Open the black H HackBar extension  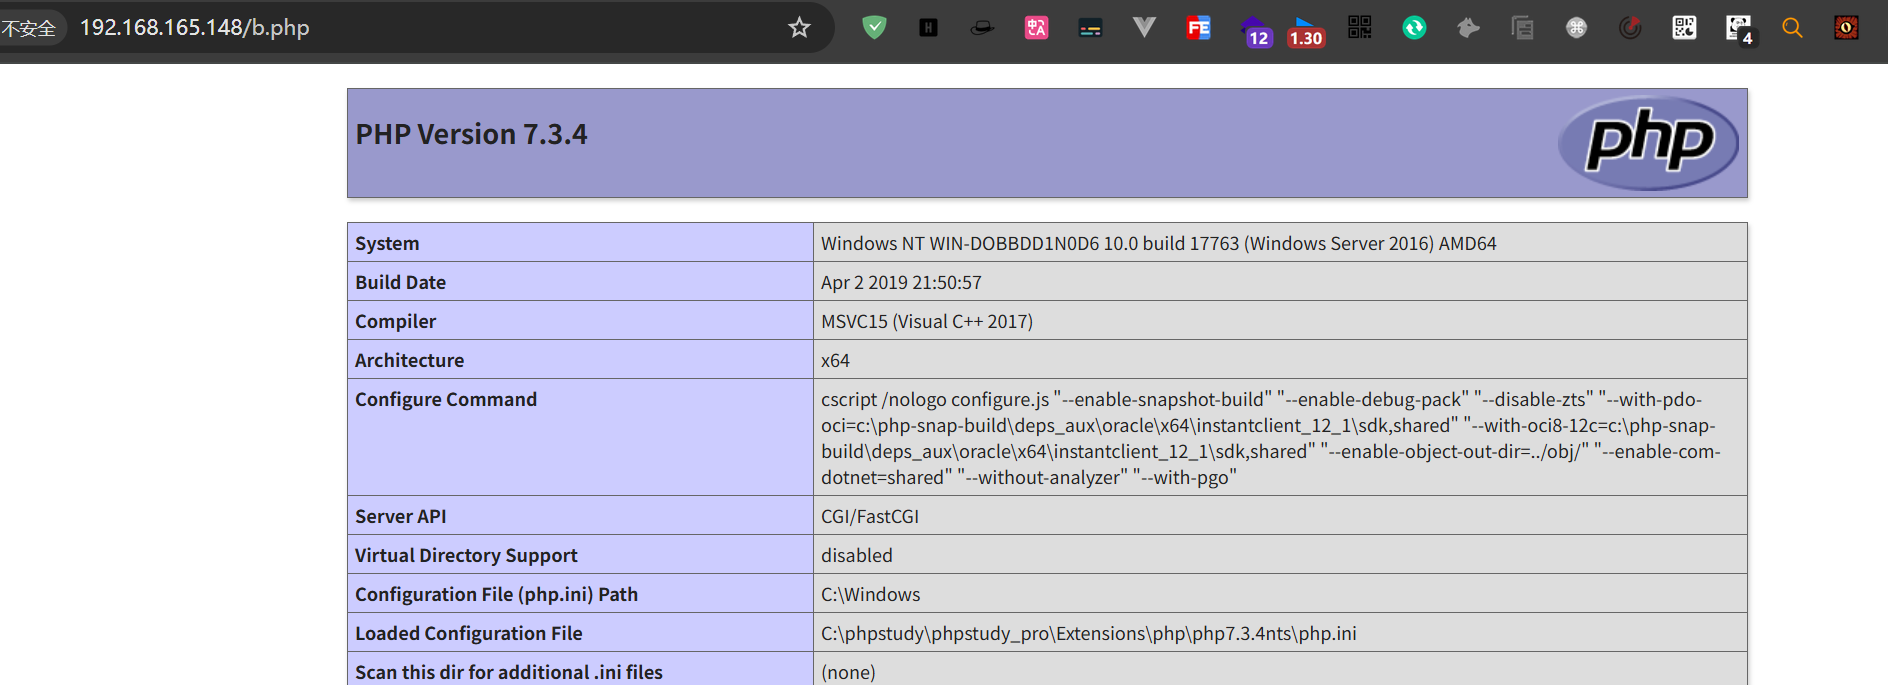(x=928, y=28)
